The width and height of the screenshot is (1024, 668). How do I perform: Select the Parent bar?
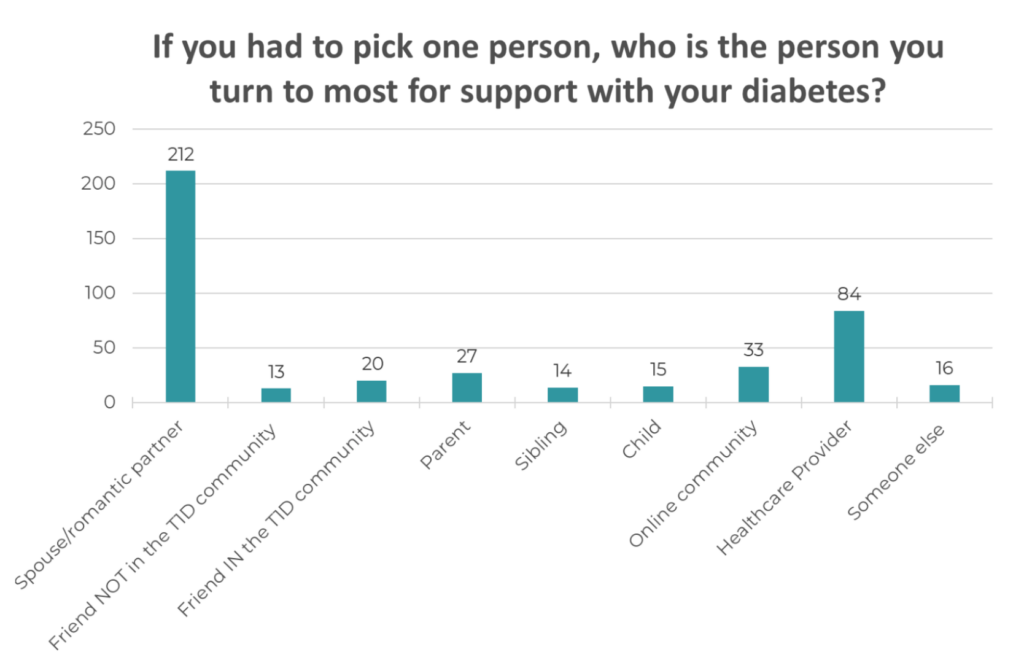point(467,388)
